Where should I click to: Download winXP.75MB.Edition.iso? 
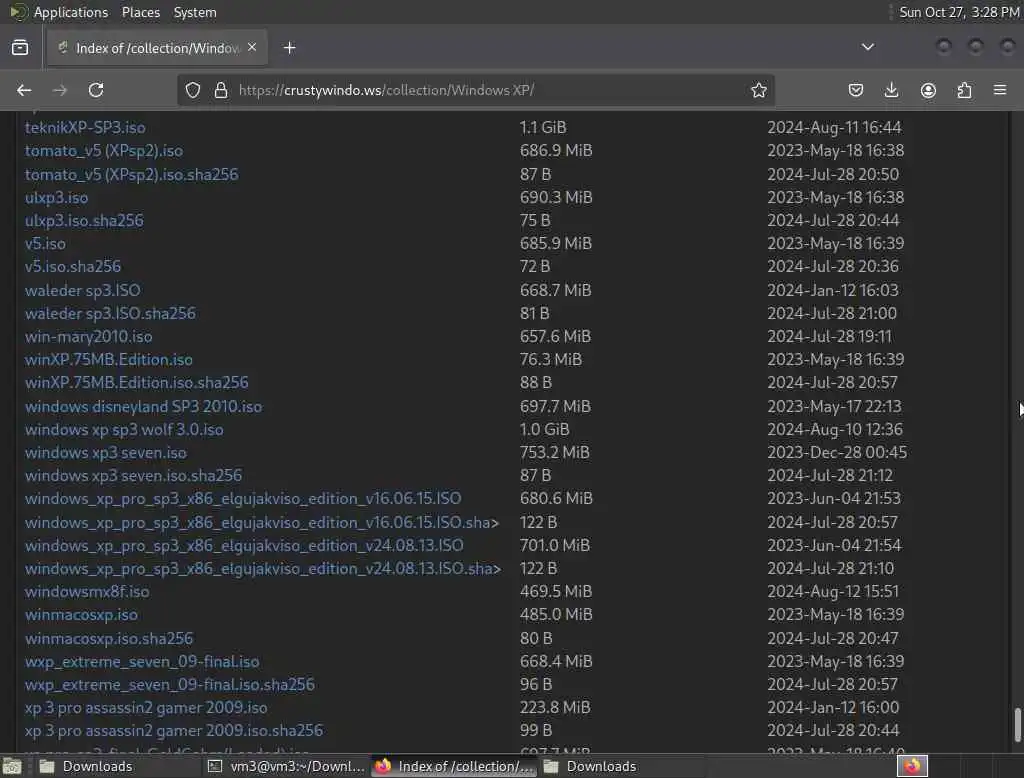tap(108, 360)
